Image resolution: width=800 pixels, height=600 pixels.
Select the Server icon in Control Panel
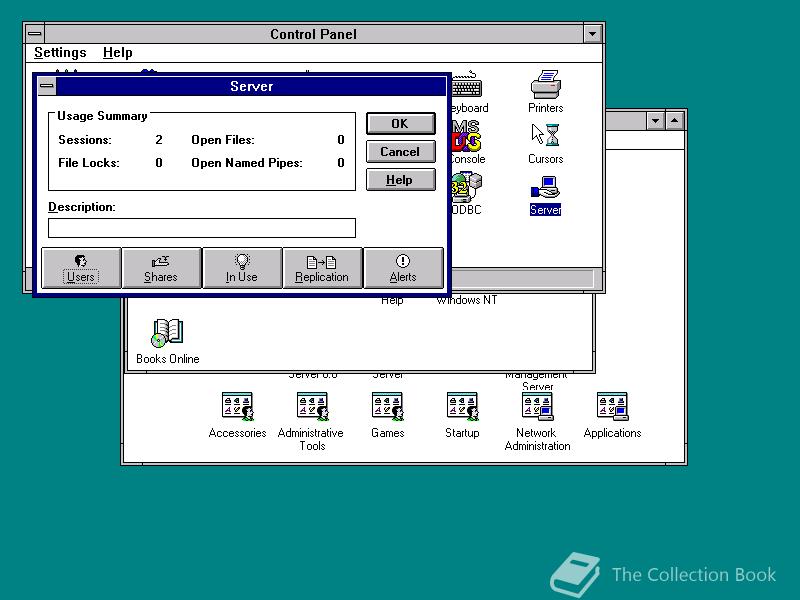click(x=545, y=195)
